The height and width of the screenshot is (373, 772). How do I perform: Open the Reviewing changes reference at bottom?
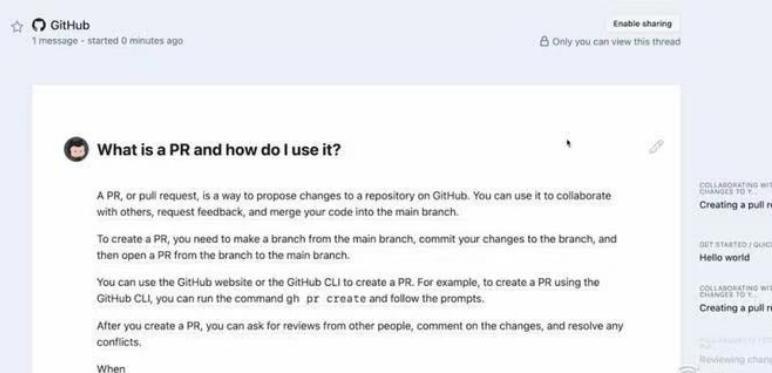736,360
